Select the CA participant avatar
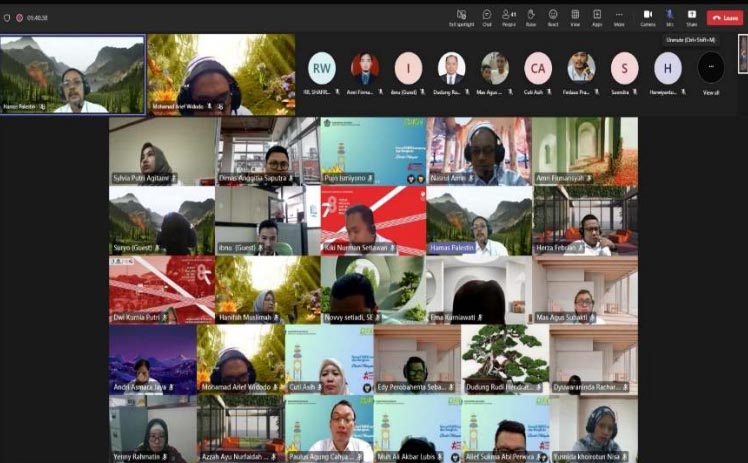The image size is (748, 463). coord(538,67)
